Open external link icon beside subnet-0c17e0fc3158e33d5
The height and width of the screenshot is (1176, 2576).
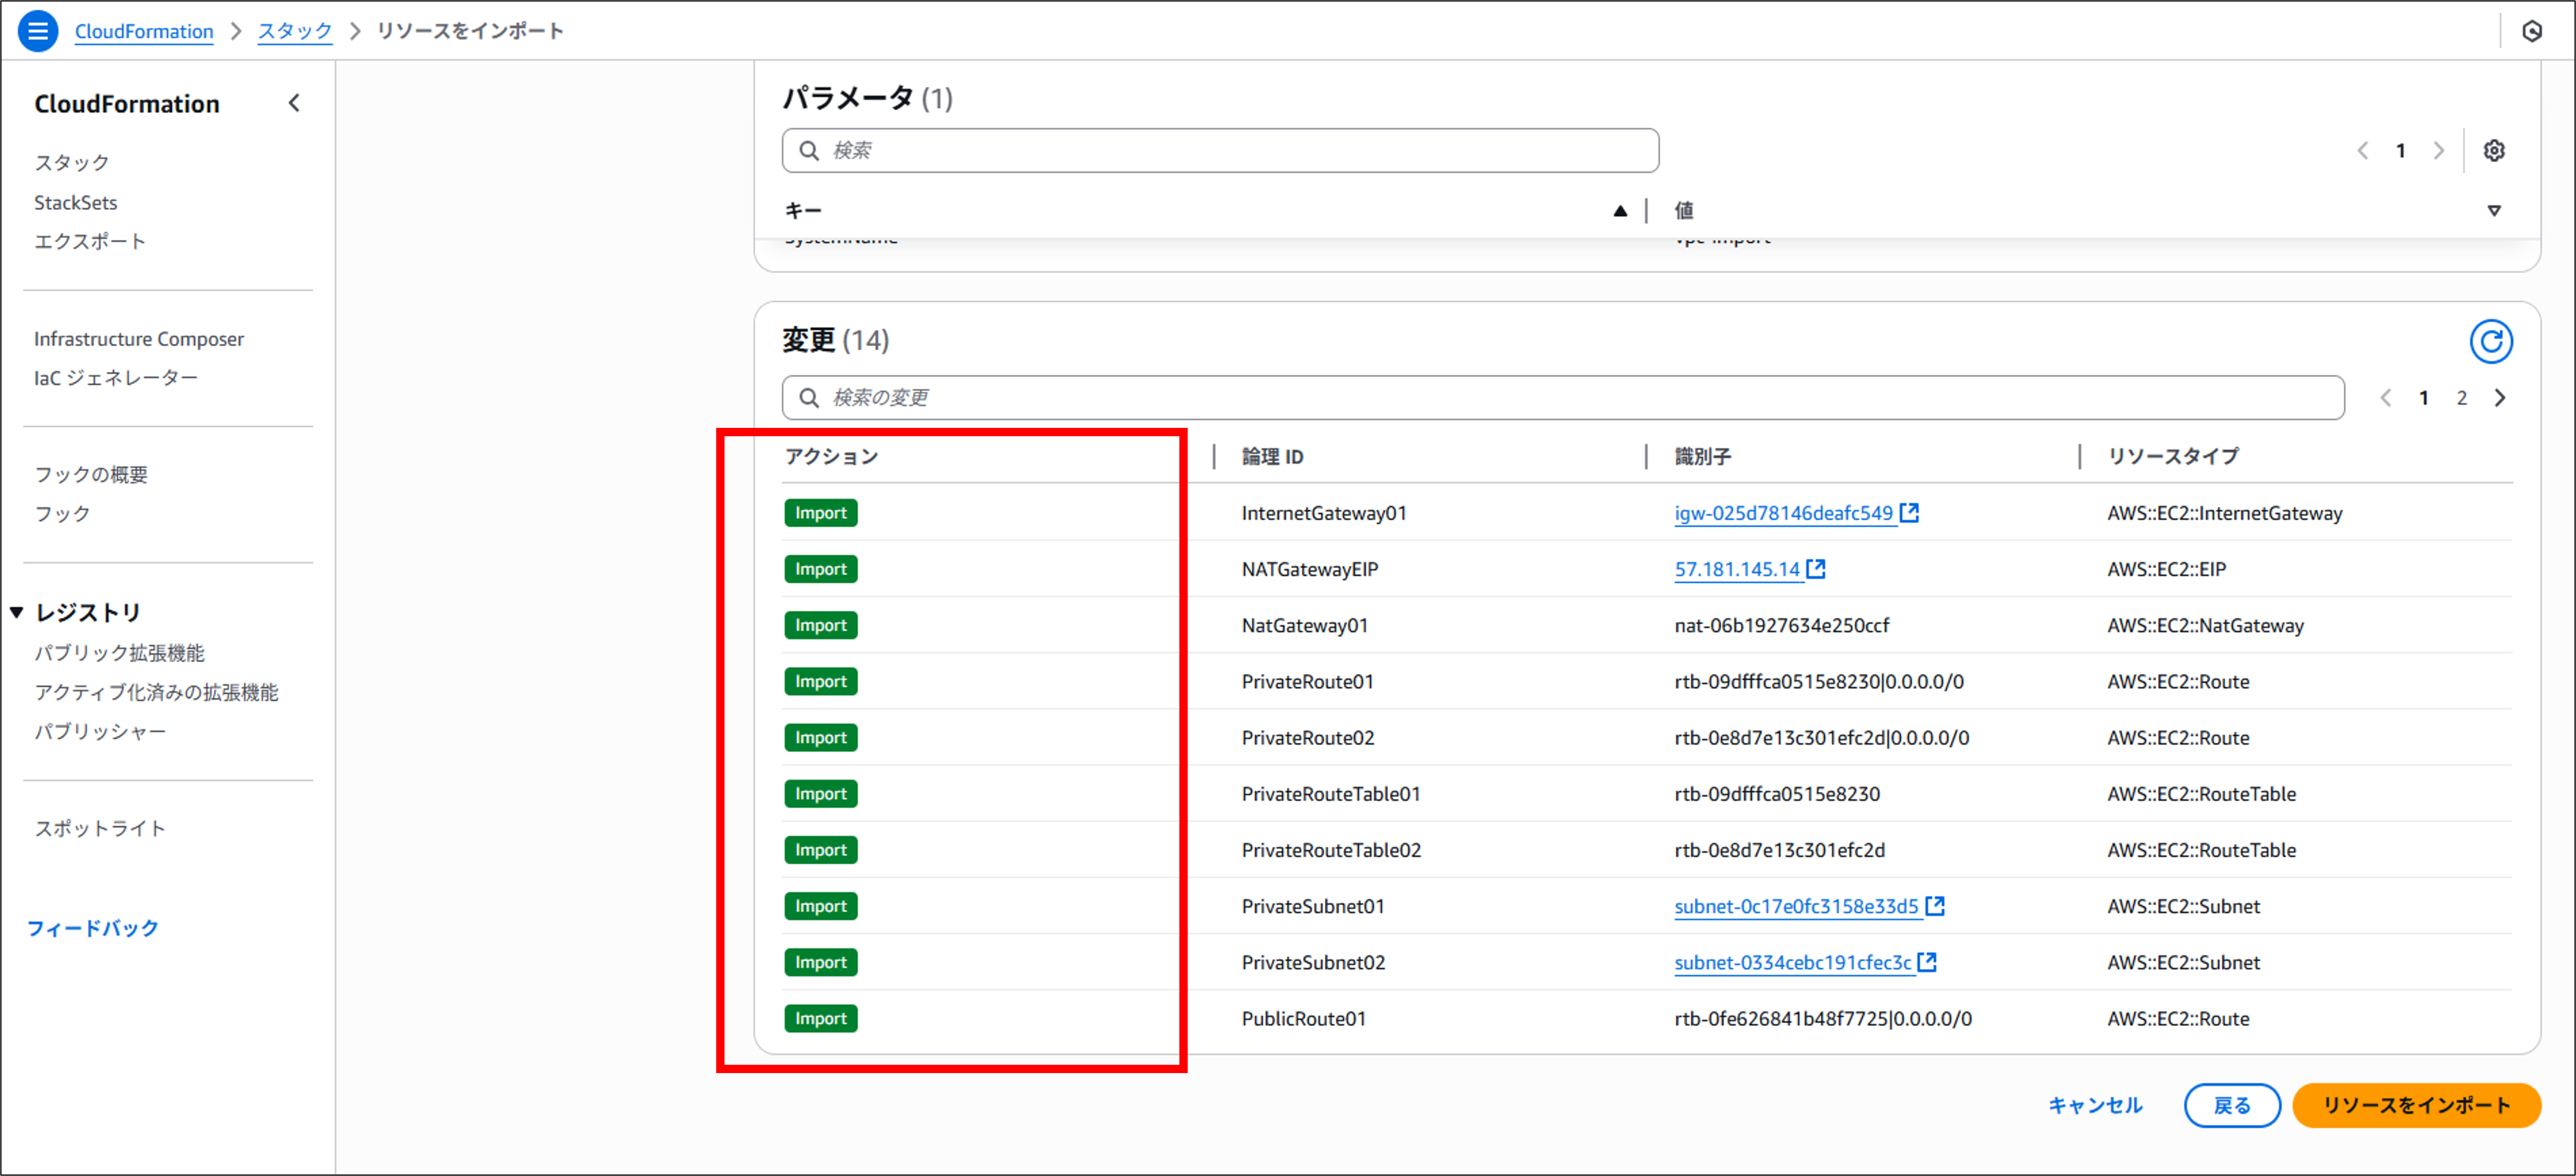click(1935, 905)
